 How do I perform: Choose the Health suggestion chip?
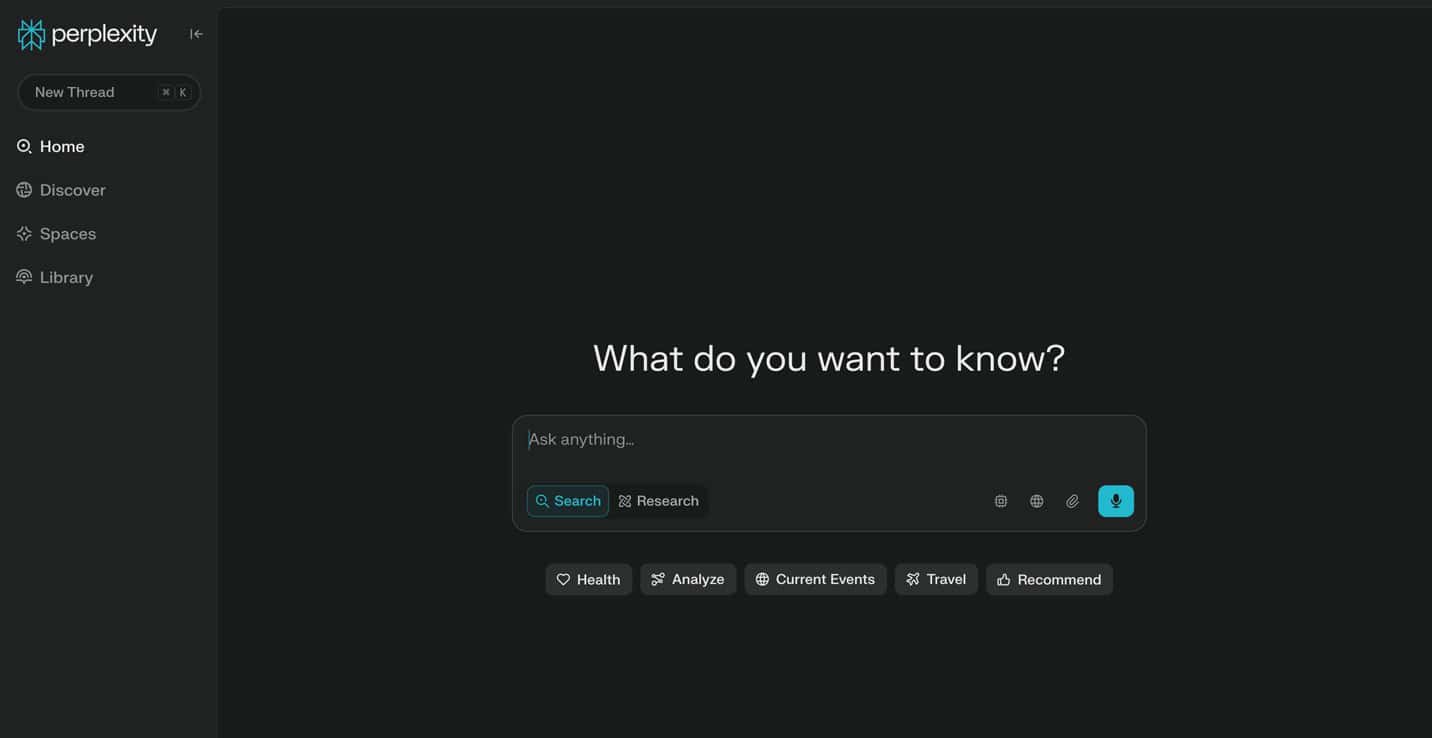tap(589, 579)
